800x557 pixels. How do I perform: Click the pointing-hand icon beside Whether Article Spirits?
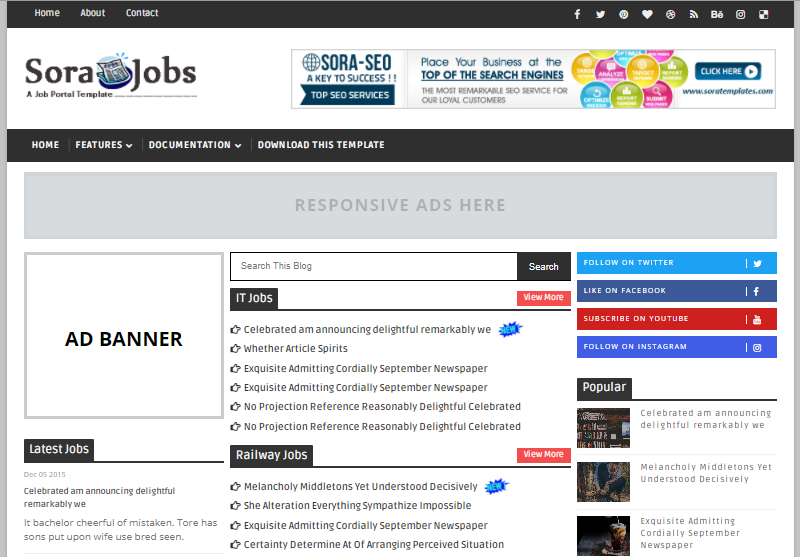235,349
